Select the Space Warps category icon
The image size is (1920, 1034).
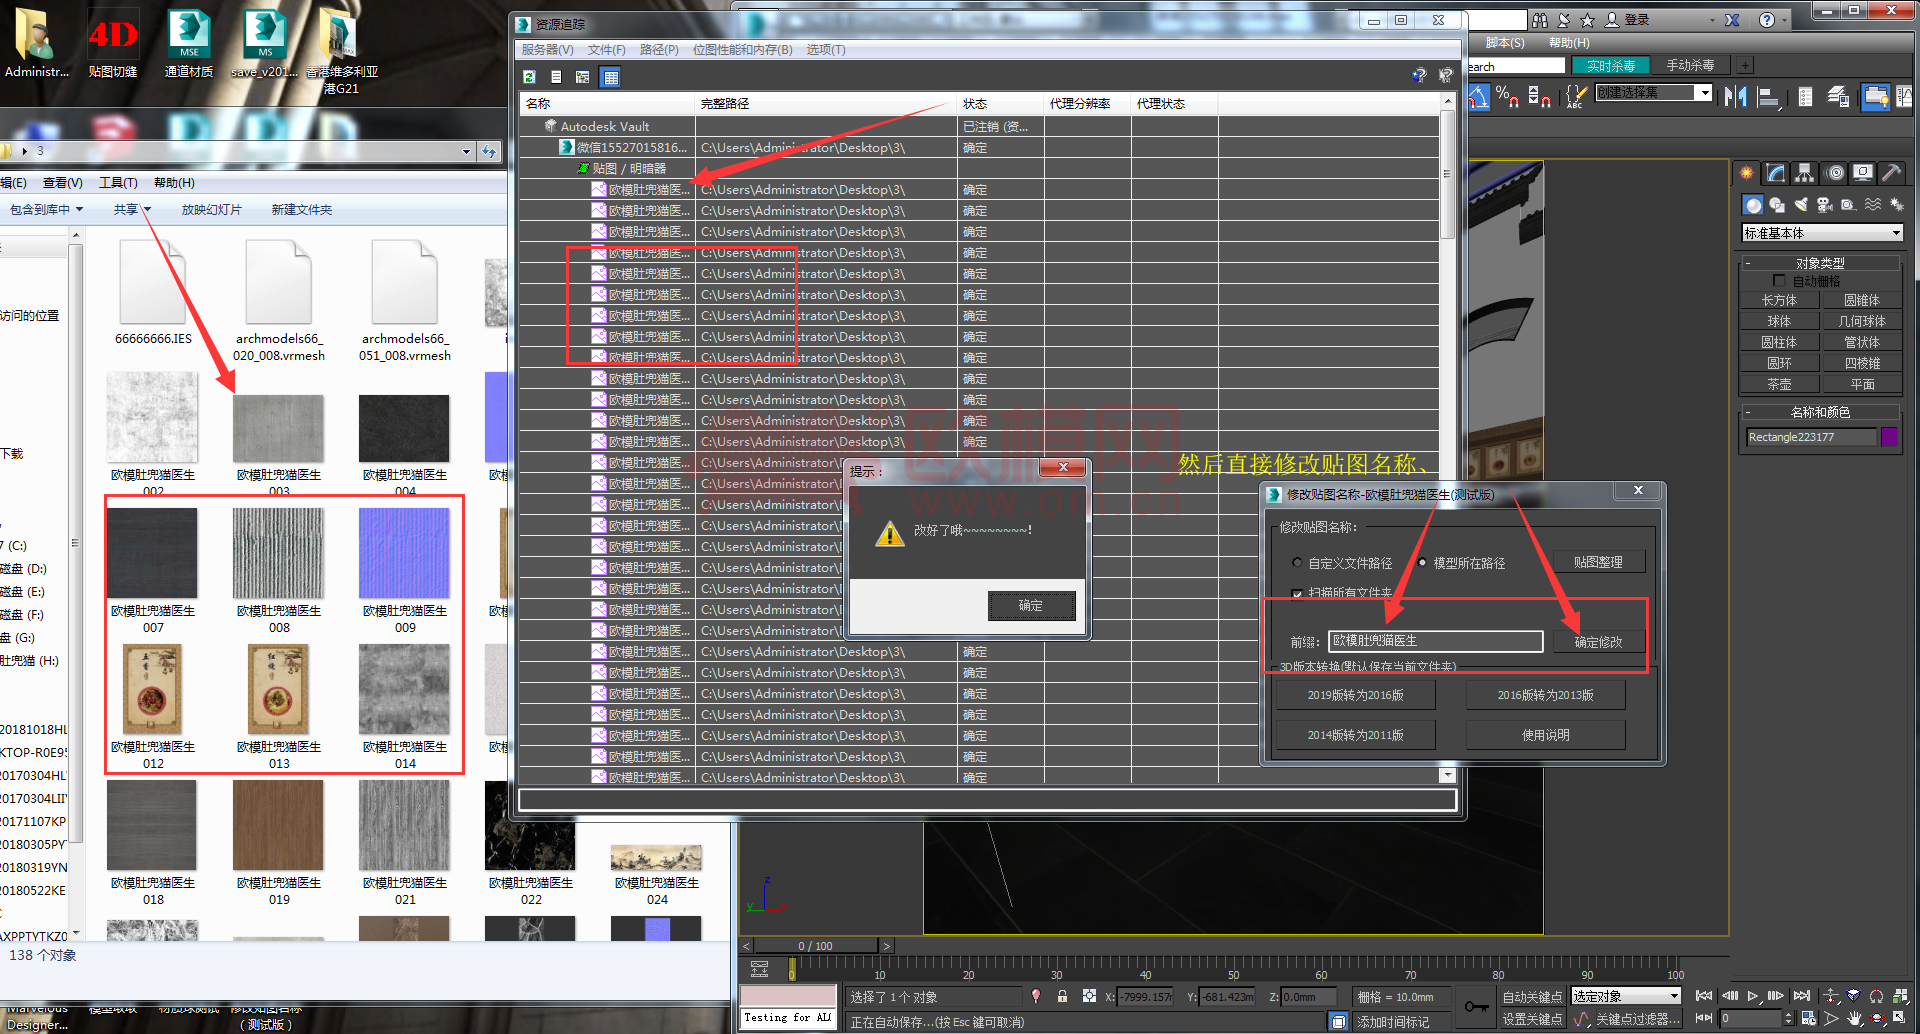(1873, 205)
